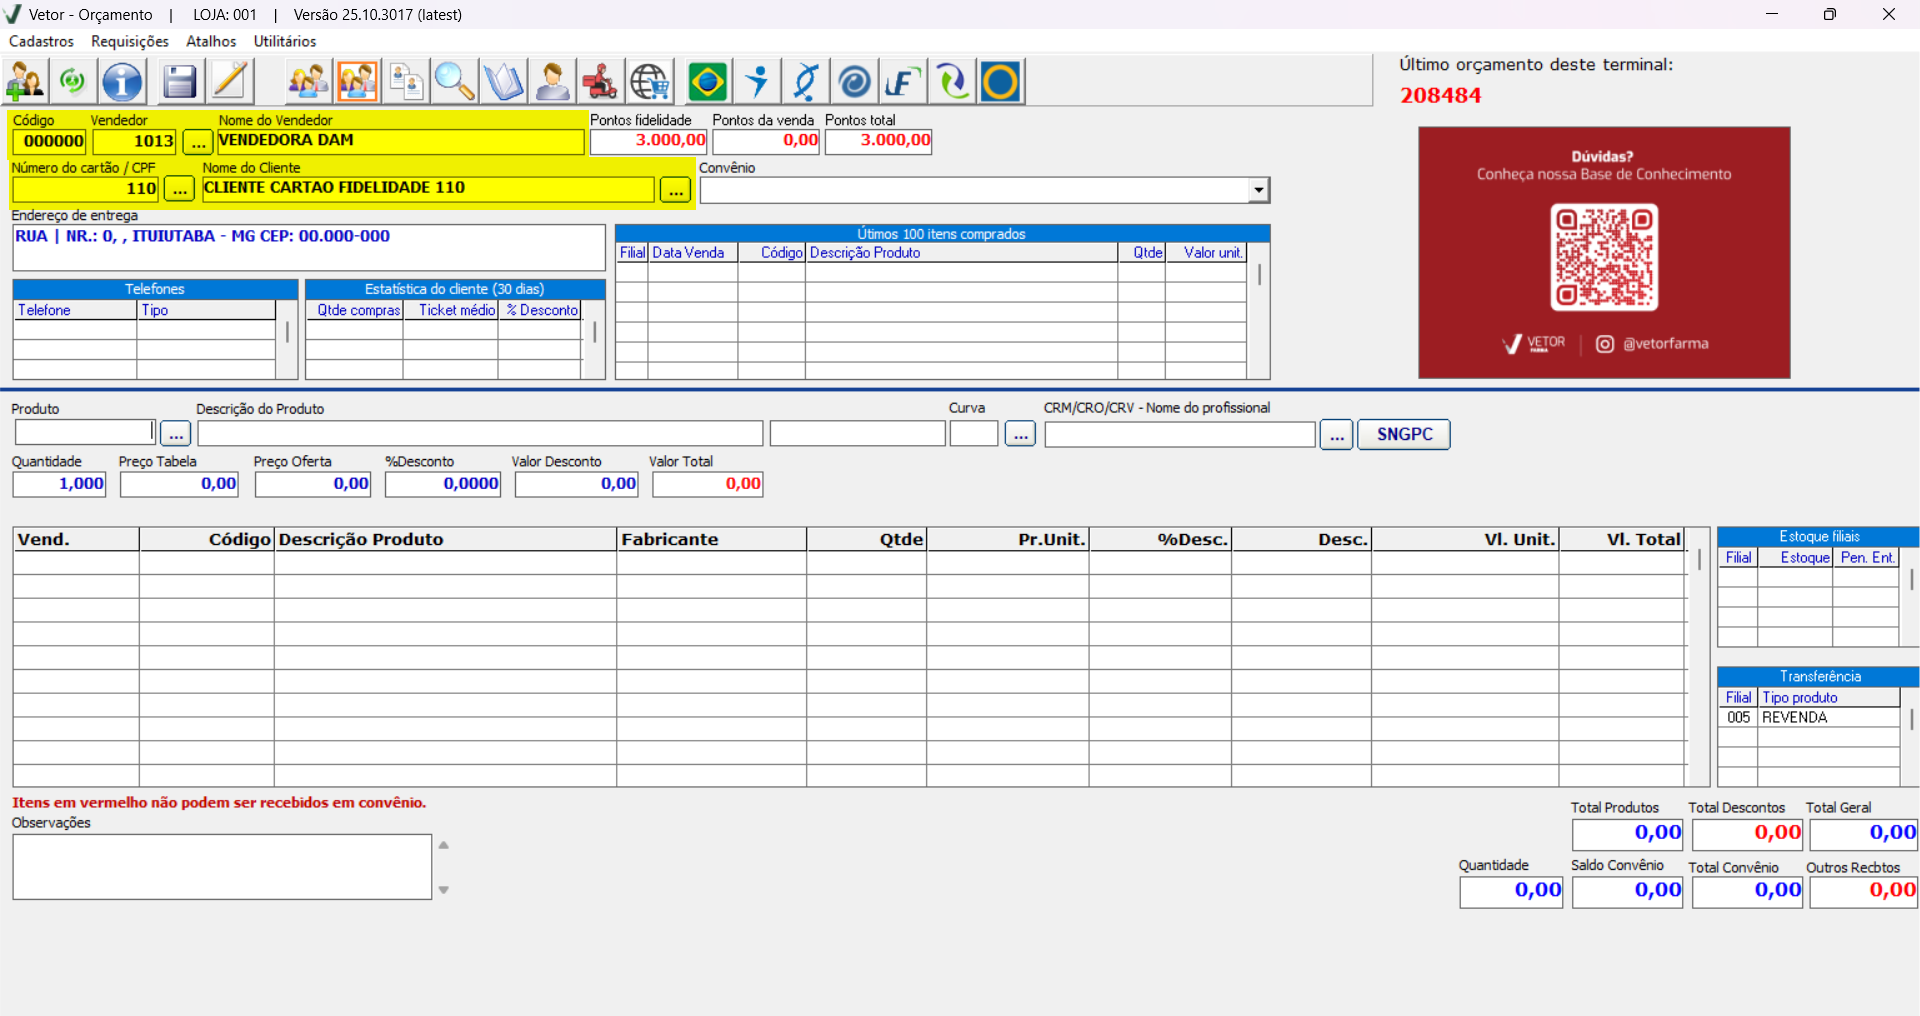Click the Observações text area
1920x1016 pixels.
[222, 867]
